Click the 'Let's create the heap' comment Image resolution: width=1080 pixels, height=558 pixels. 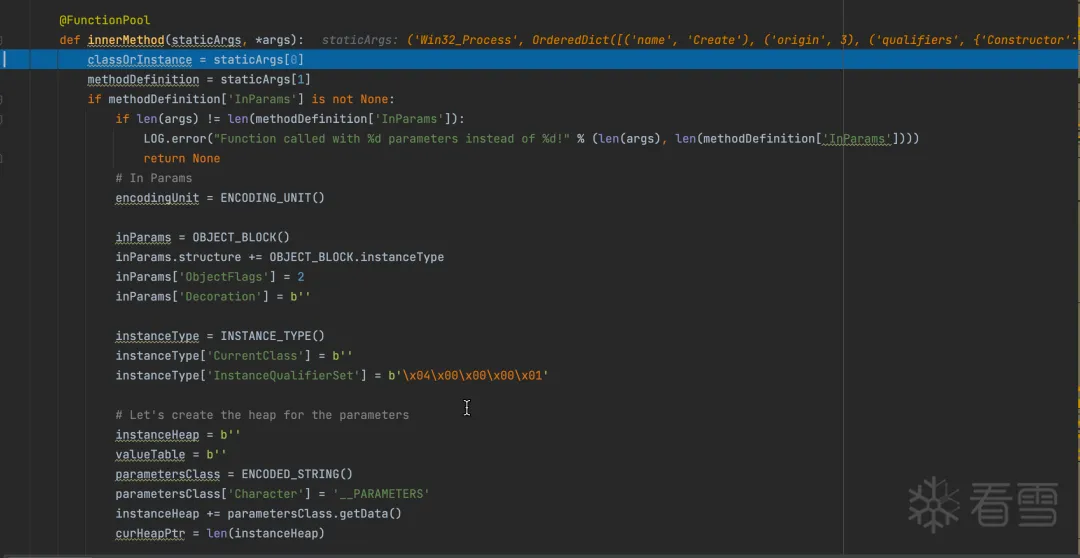262,415
